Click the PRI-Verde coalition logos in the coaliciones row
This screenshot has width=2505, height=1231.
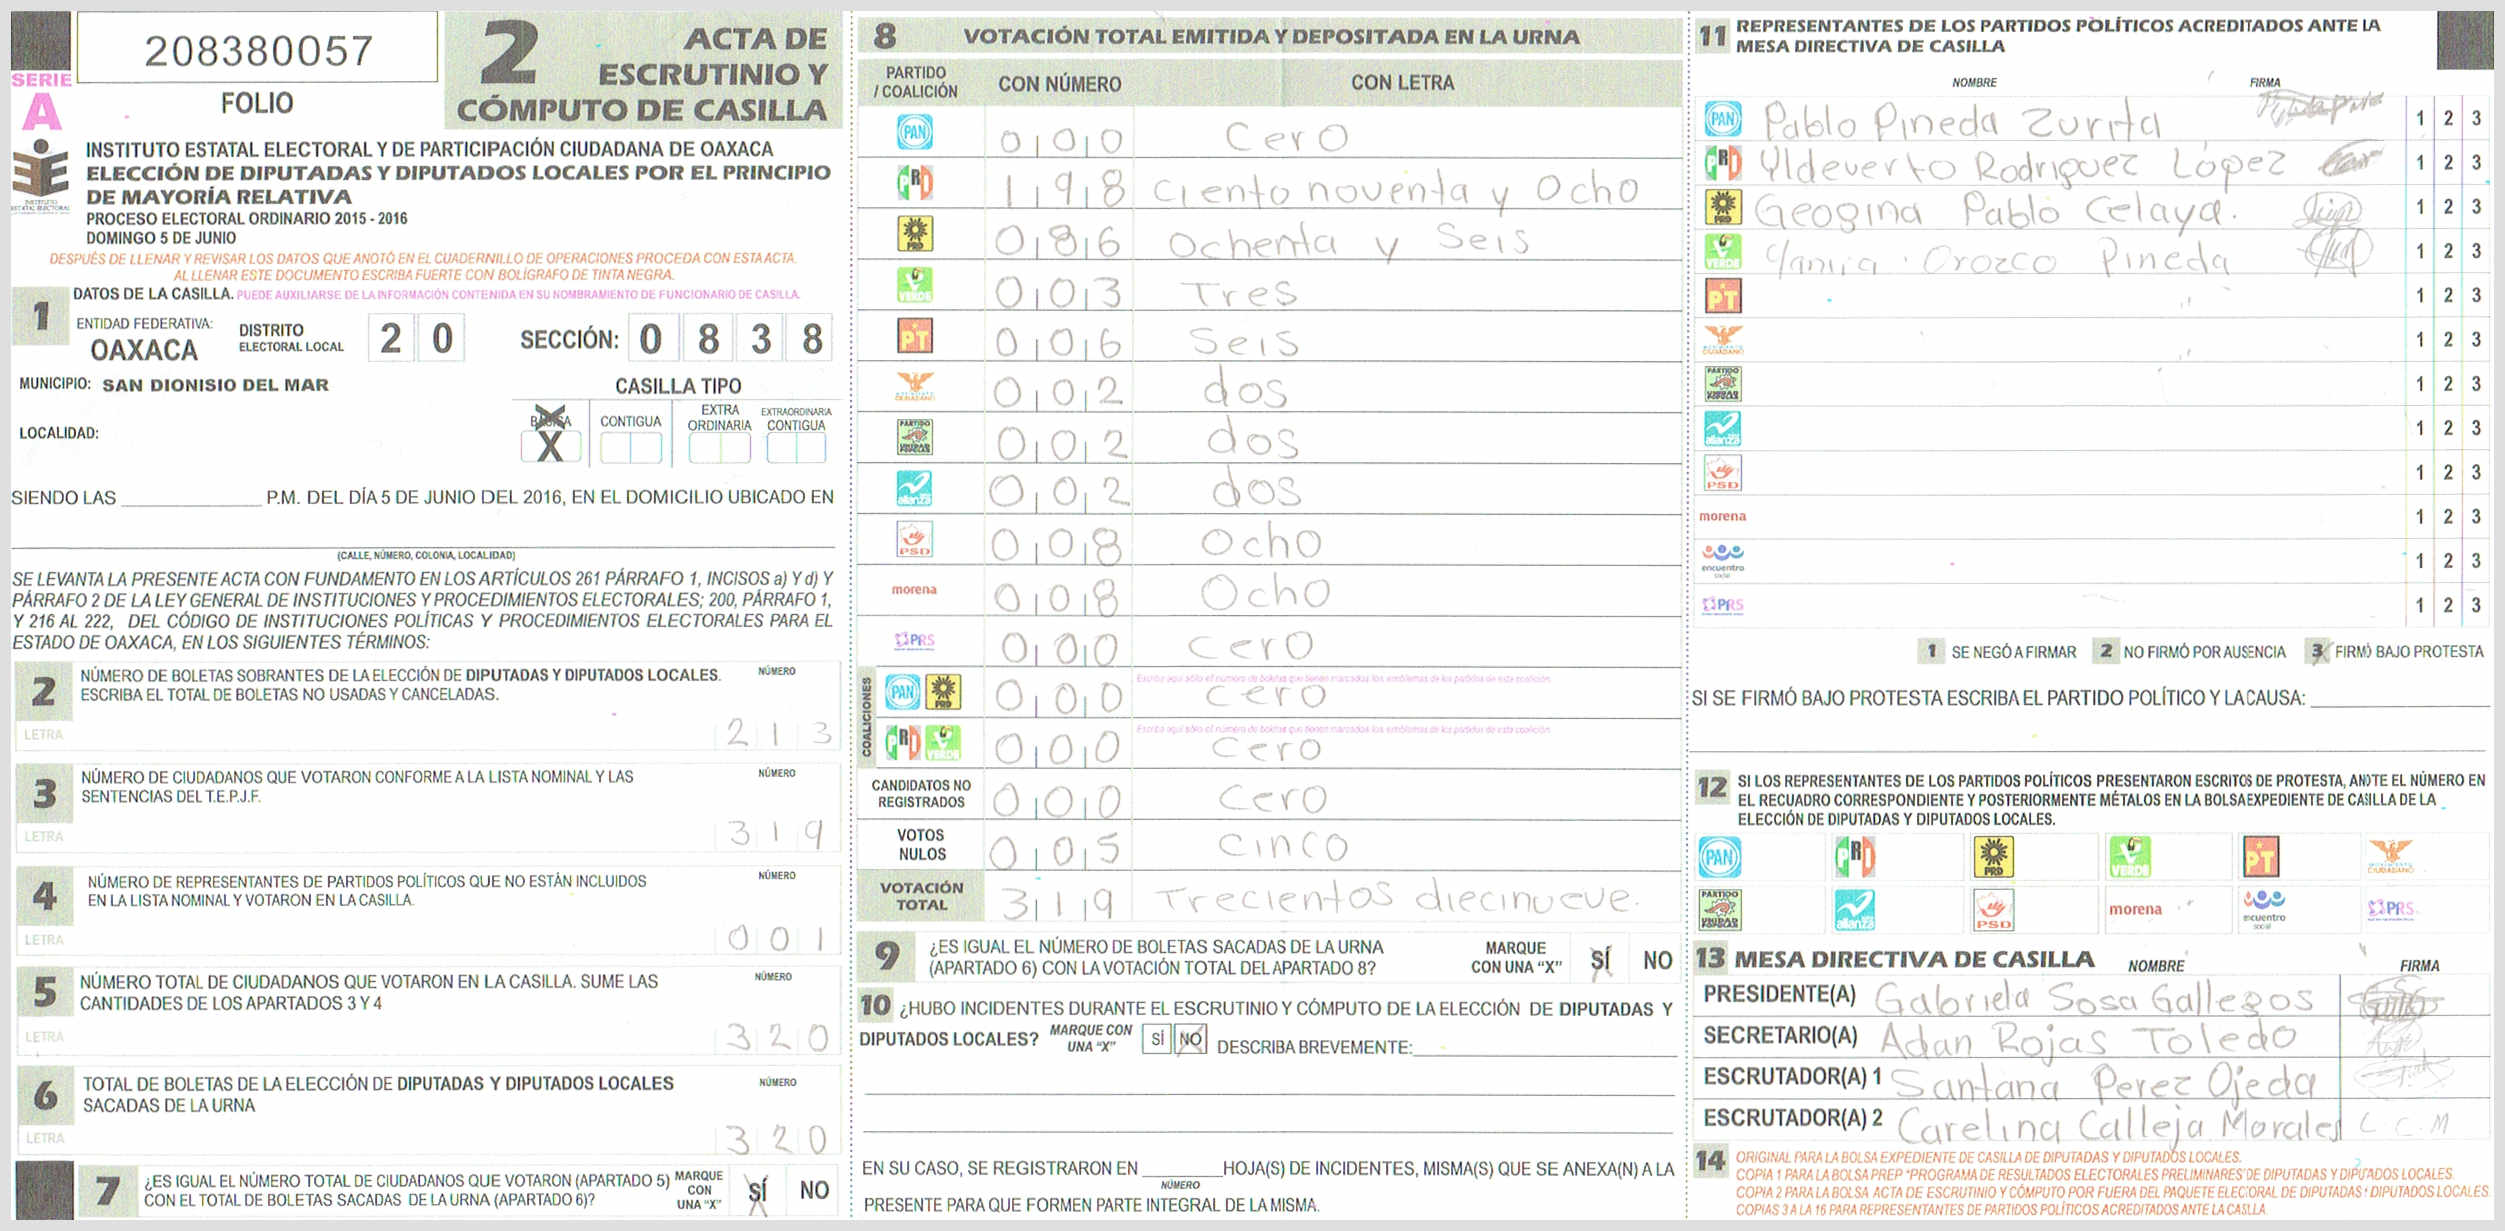point(923,743)
